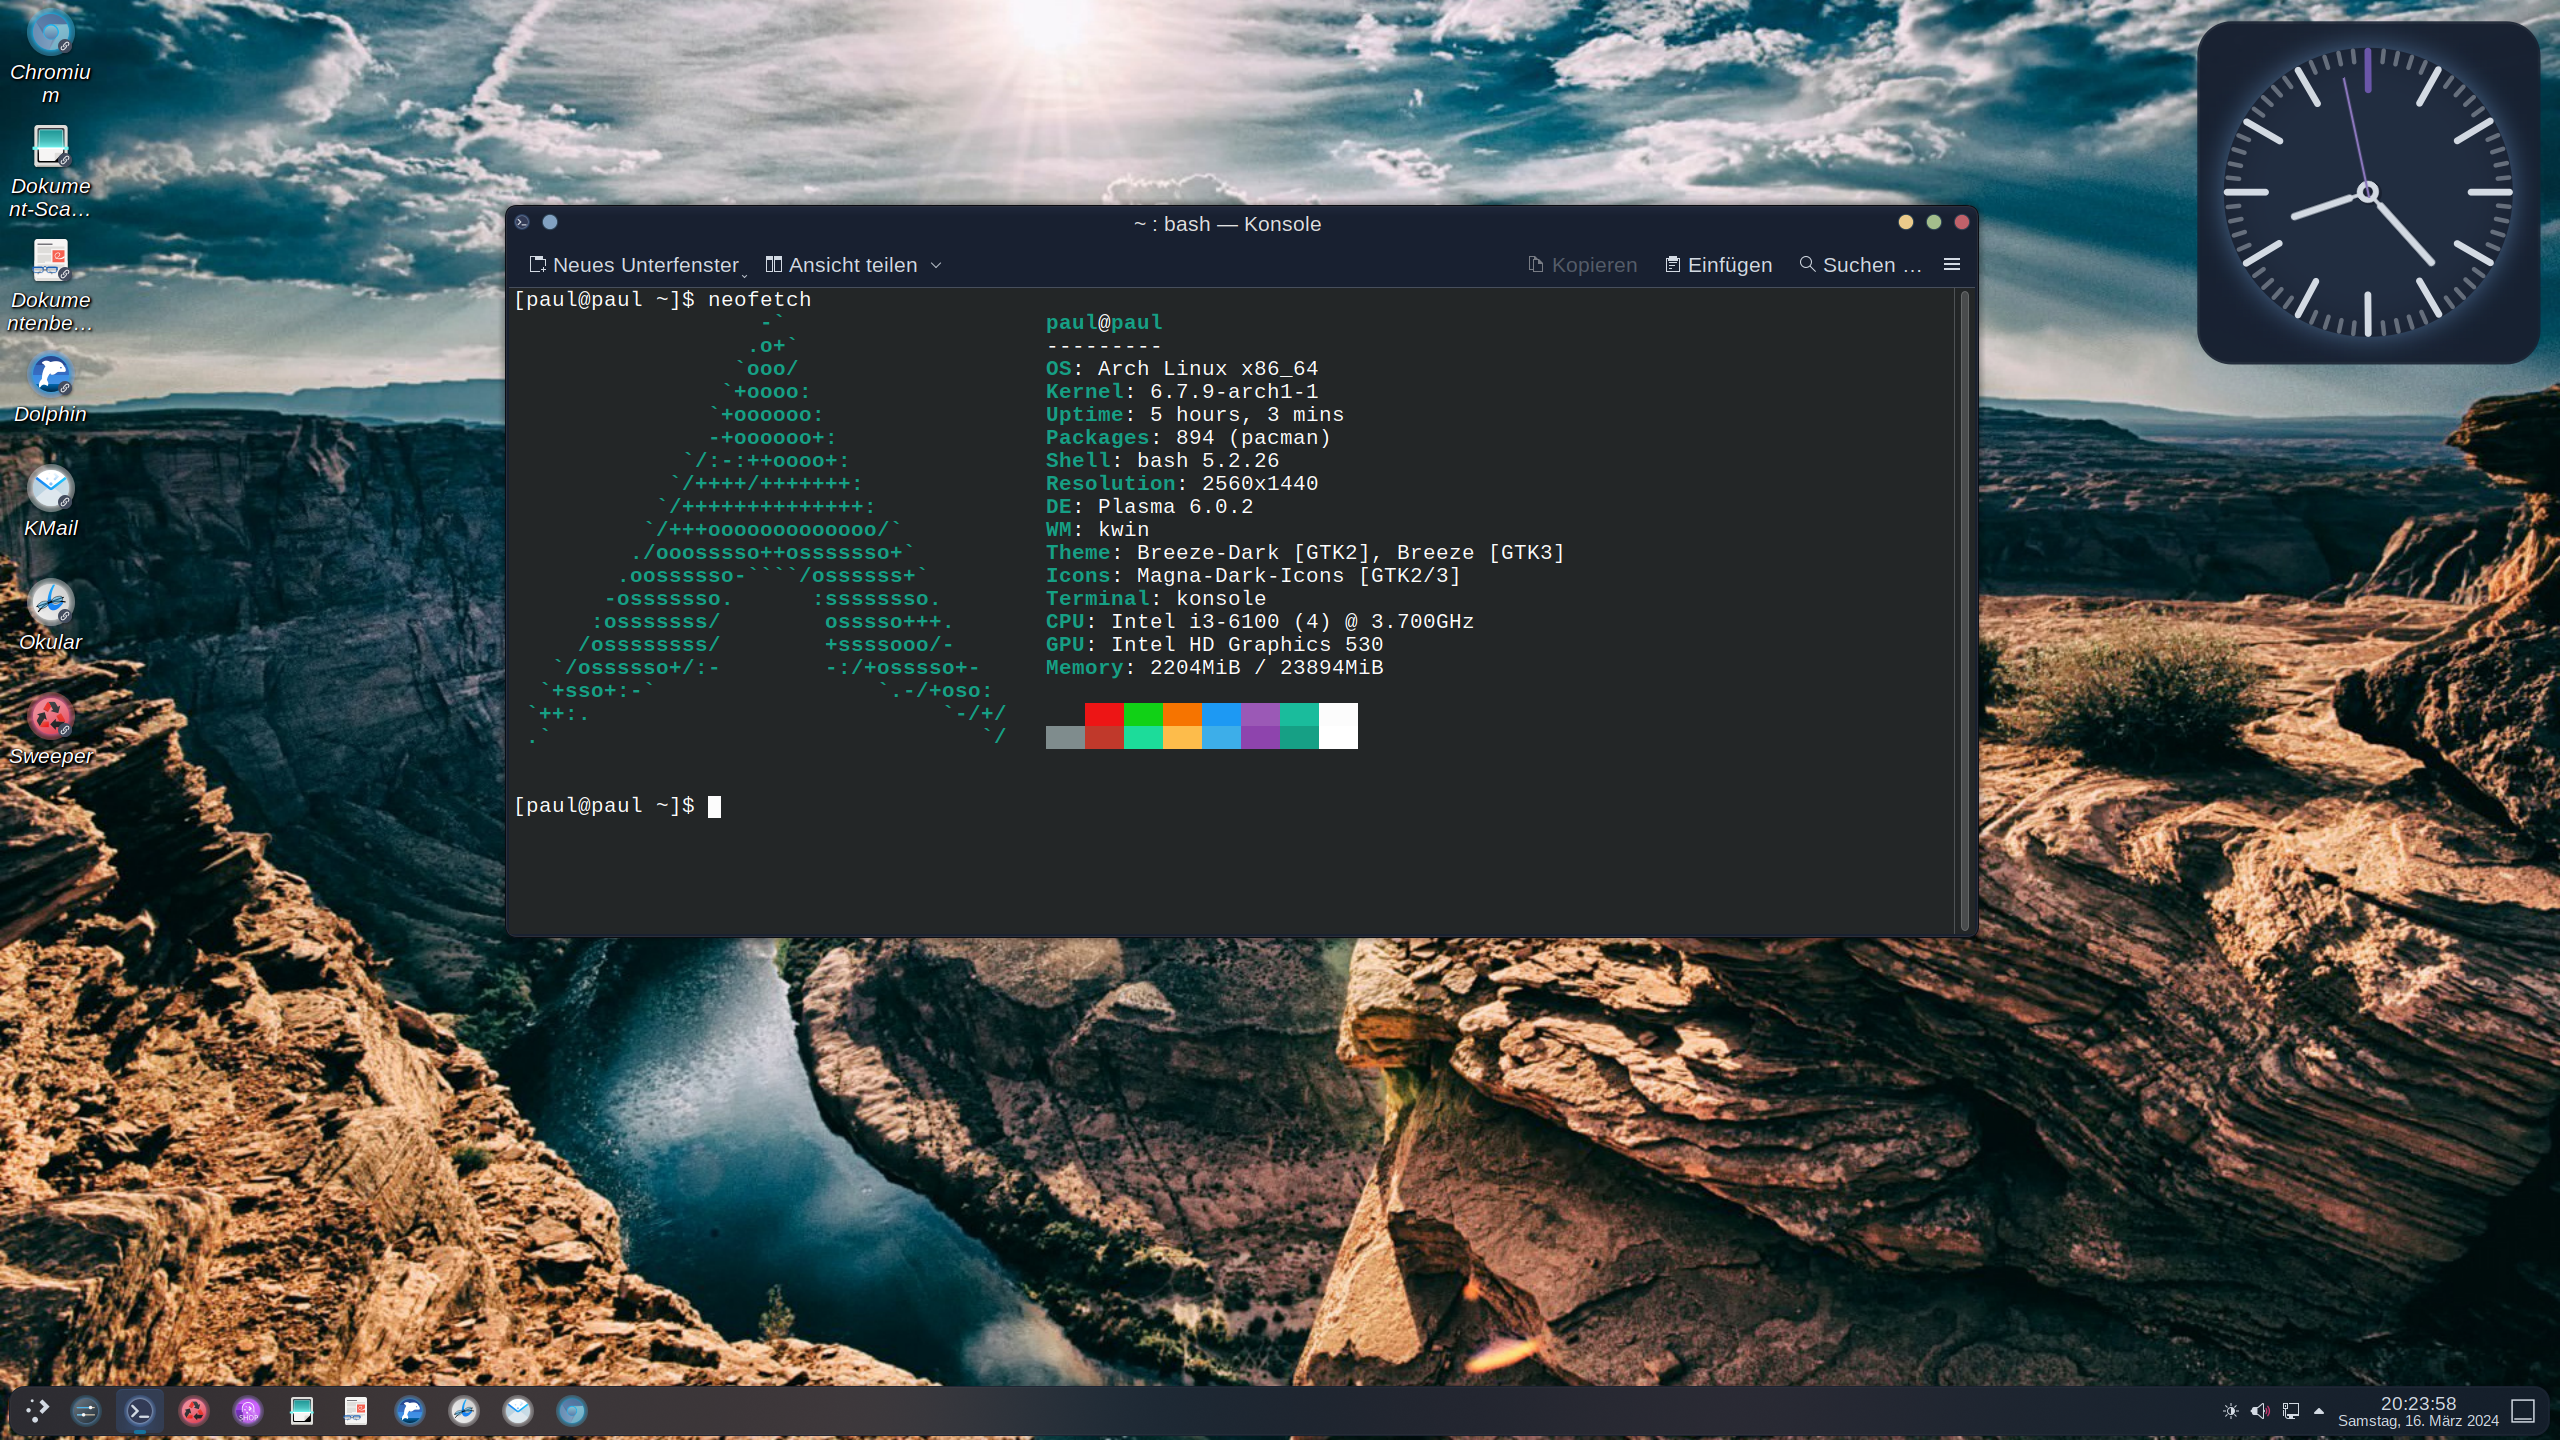
Task: Launch System Settings from the taskbar
Action: [x=86, y=1411]
